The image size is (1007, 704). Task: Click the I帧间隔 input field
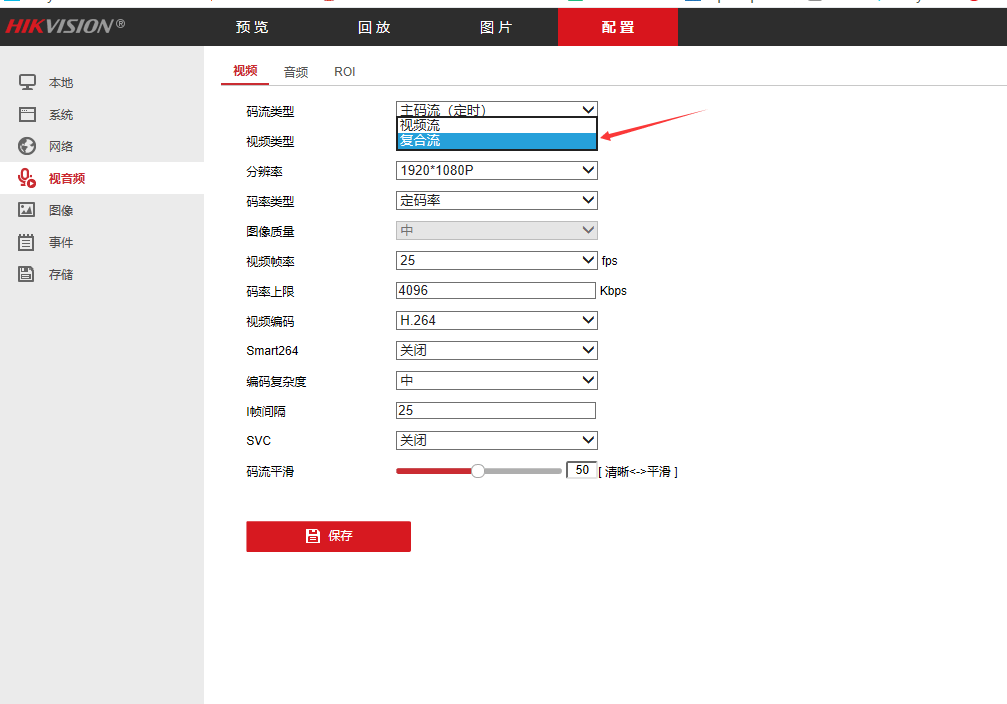point(495,410)
